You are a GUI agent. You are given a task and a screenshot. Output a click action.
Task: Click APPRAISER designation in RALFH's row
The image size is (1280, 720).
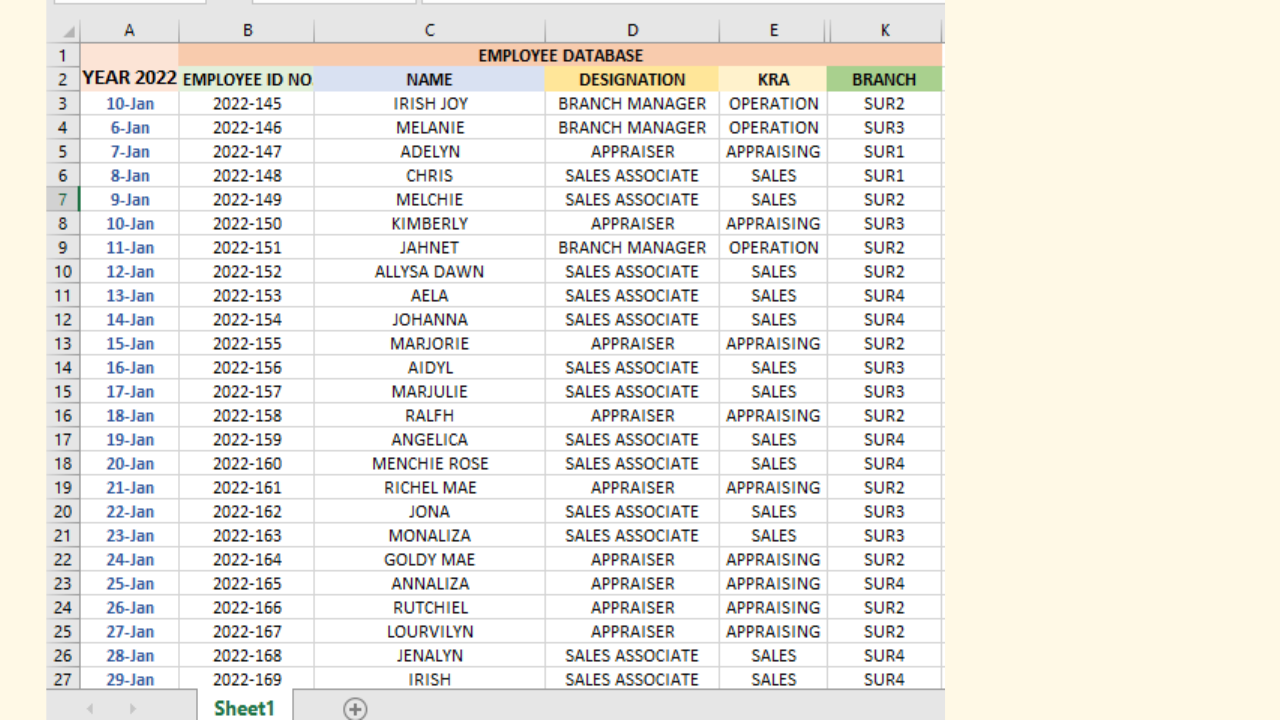(632, 416)
